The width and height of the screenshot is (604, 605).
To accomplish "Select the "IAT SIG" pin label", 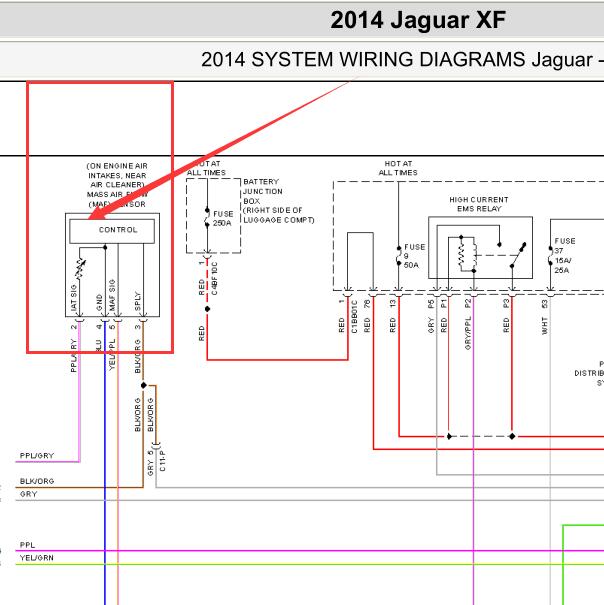I will [x=74, y=297].
